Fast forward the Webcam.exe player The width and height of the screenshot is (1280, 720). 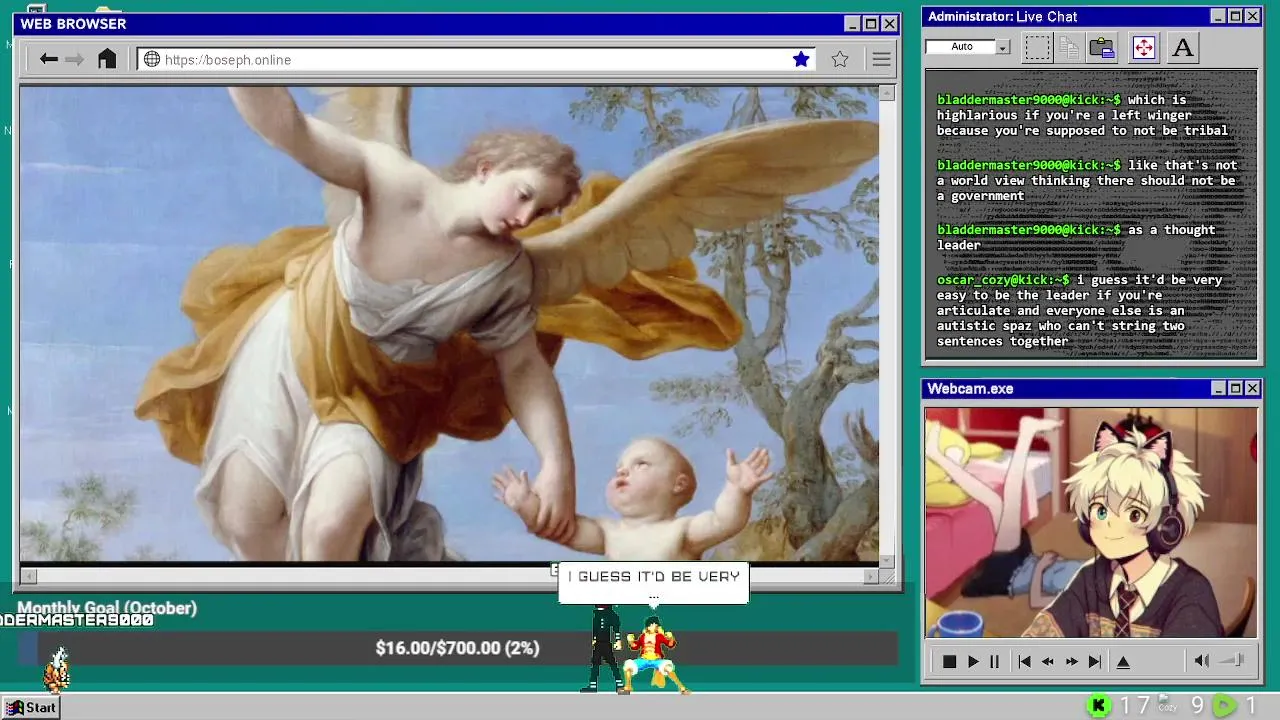tap(1072, 661)
